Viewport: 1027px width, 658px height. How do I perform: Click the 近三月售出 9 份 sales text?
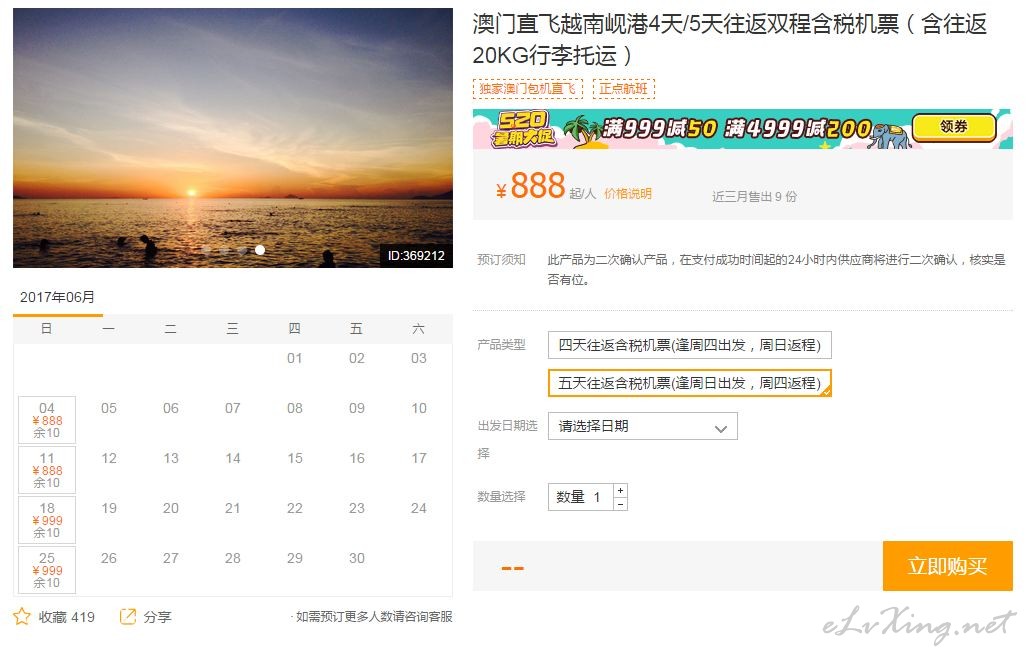tap(755, 196)
